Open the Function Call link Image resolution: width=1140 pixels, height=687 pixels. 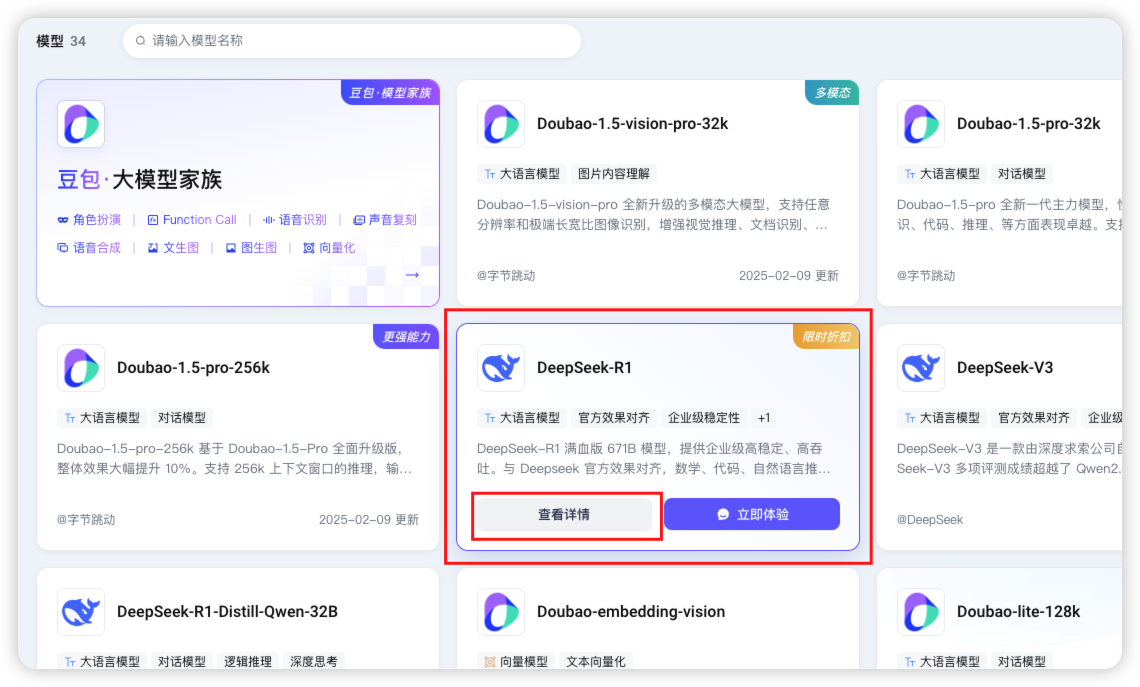pos(192,220)
